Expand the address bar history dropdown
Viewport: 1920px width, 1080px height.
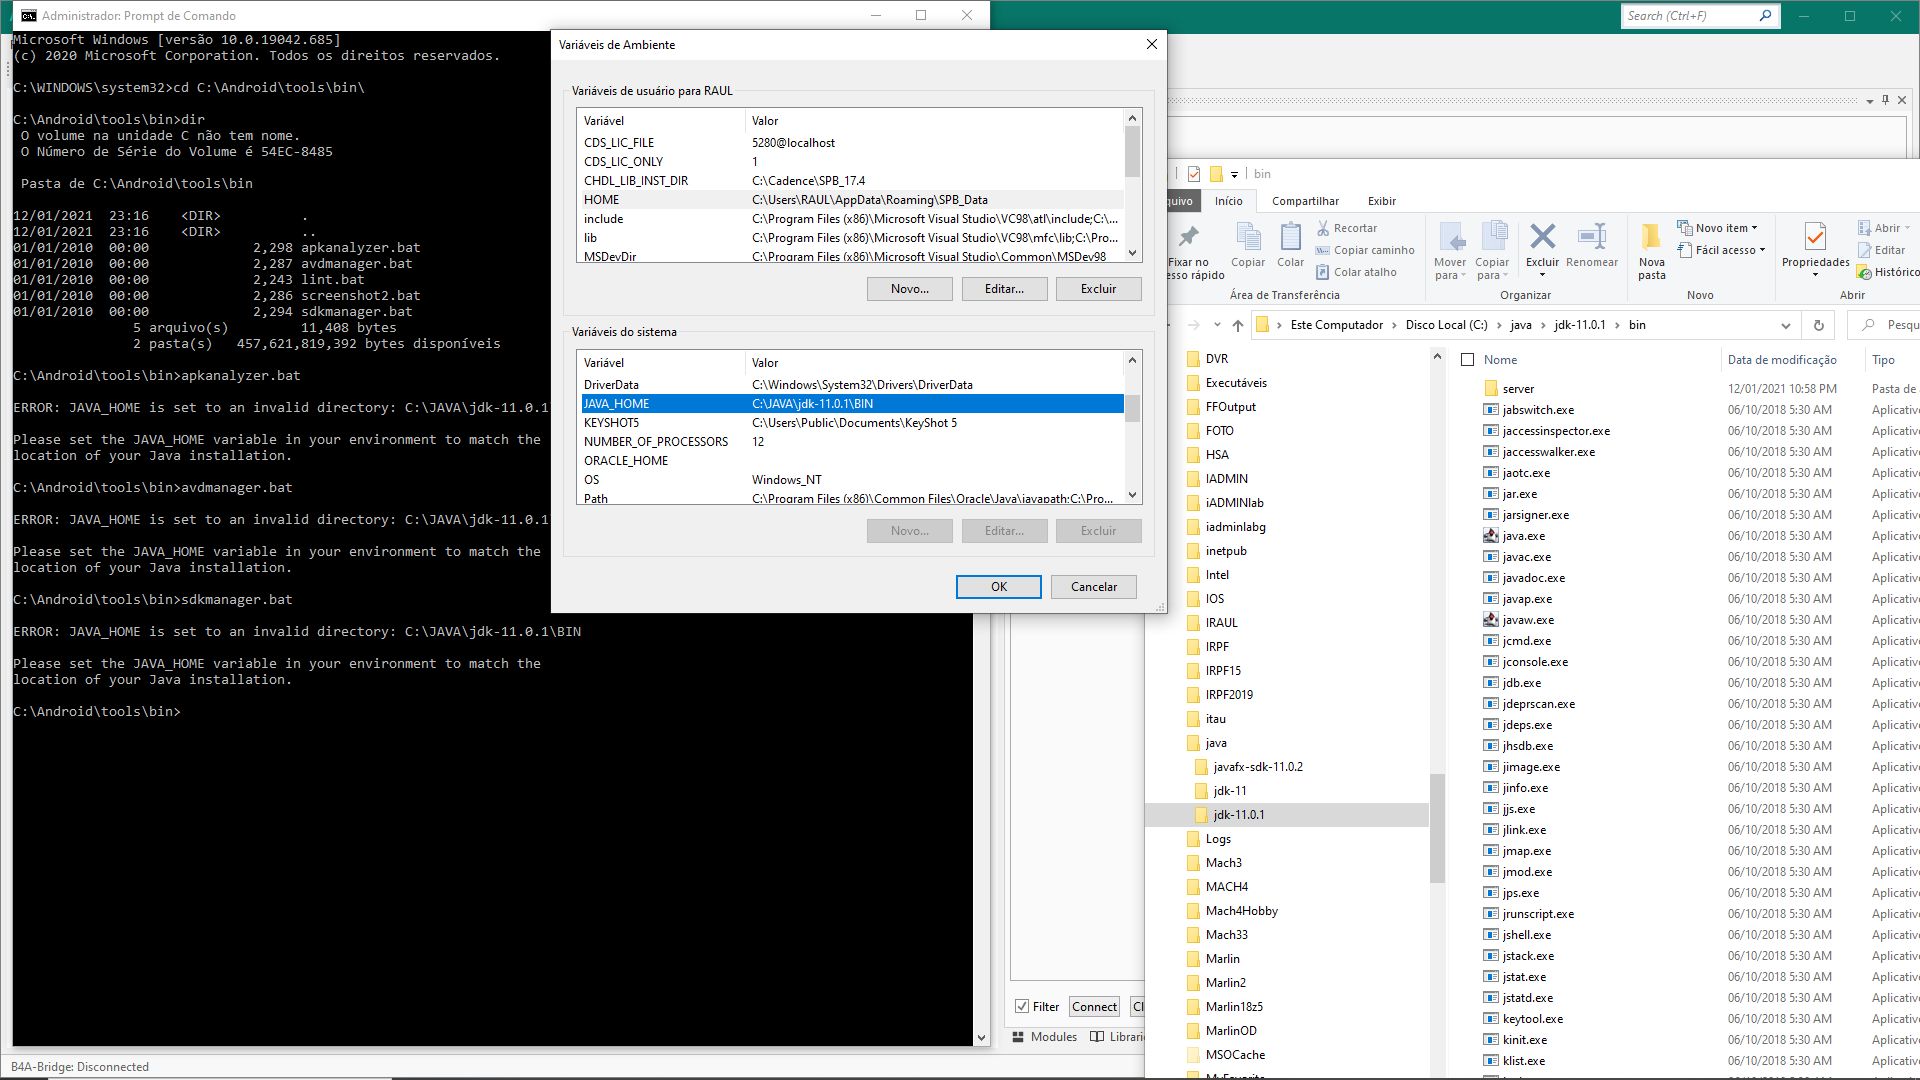(x=1785, y=325)
